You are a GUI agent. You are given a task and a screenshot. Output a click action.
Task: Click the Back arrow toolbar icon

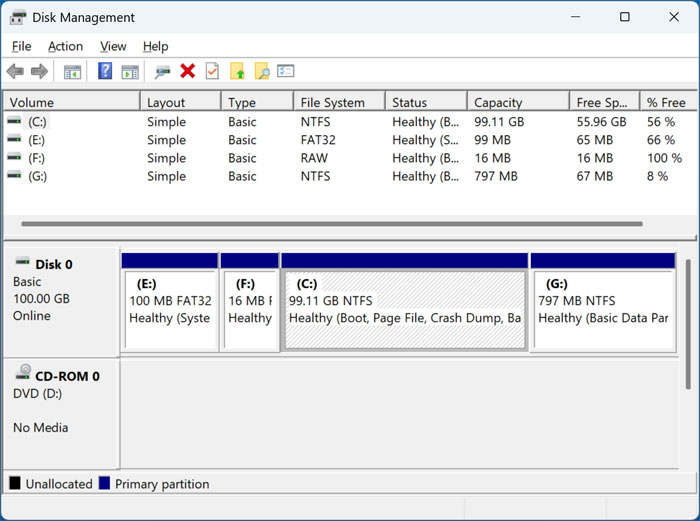click(15, 71)
